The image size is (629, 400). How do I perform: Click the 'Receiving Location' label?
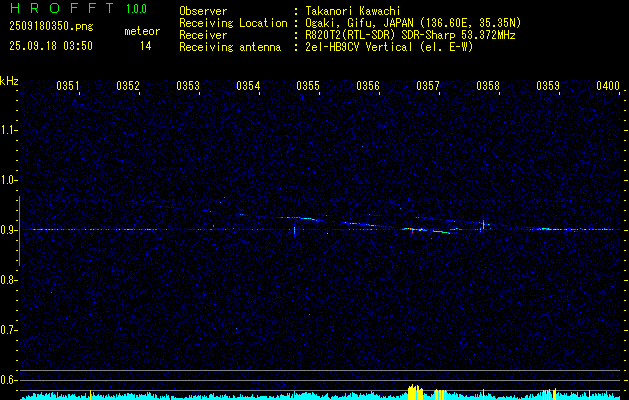(x=233, y=23)
